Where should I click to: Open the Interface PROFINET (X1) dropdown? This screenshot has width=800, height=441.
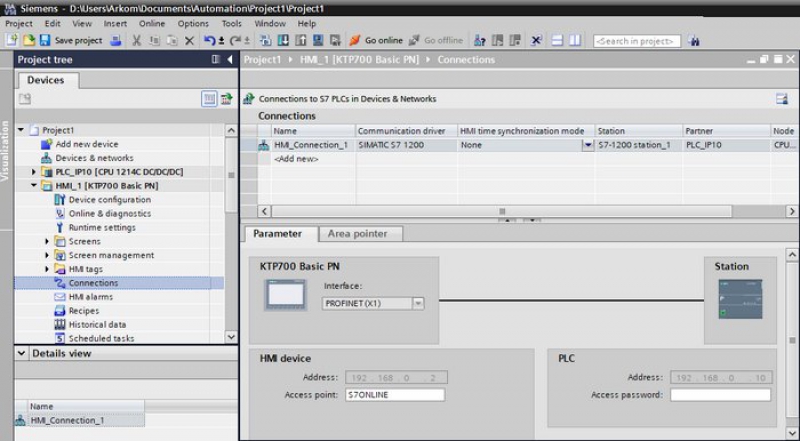pos(418,304)
